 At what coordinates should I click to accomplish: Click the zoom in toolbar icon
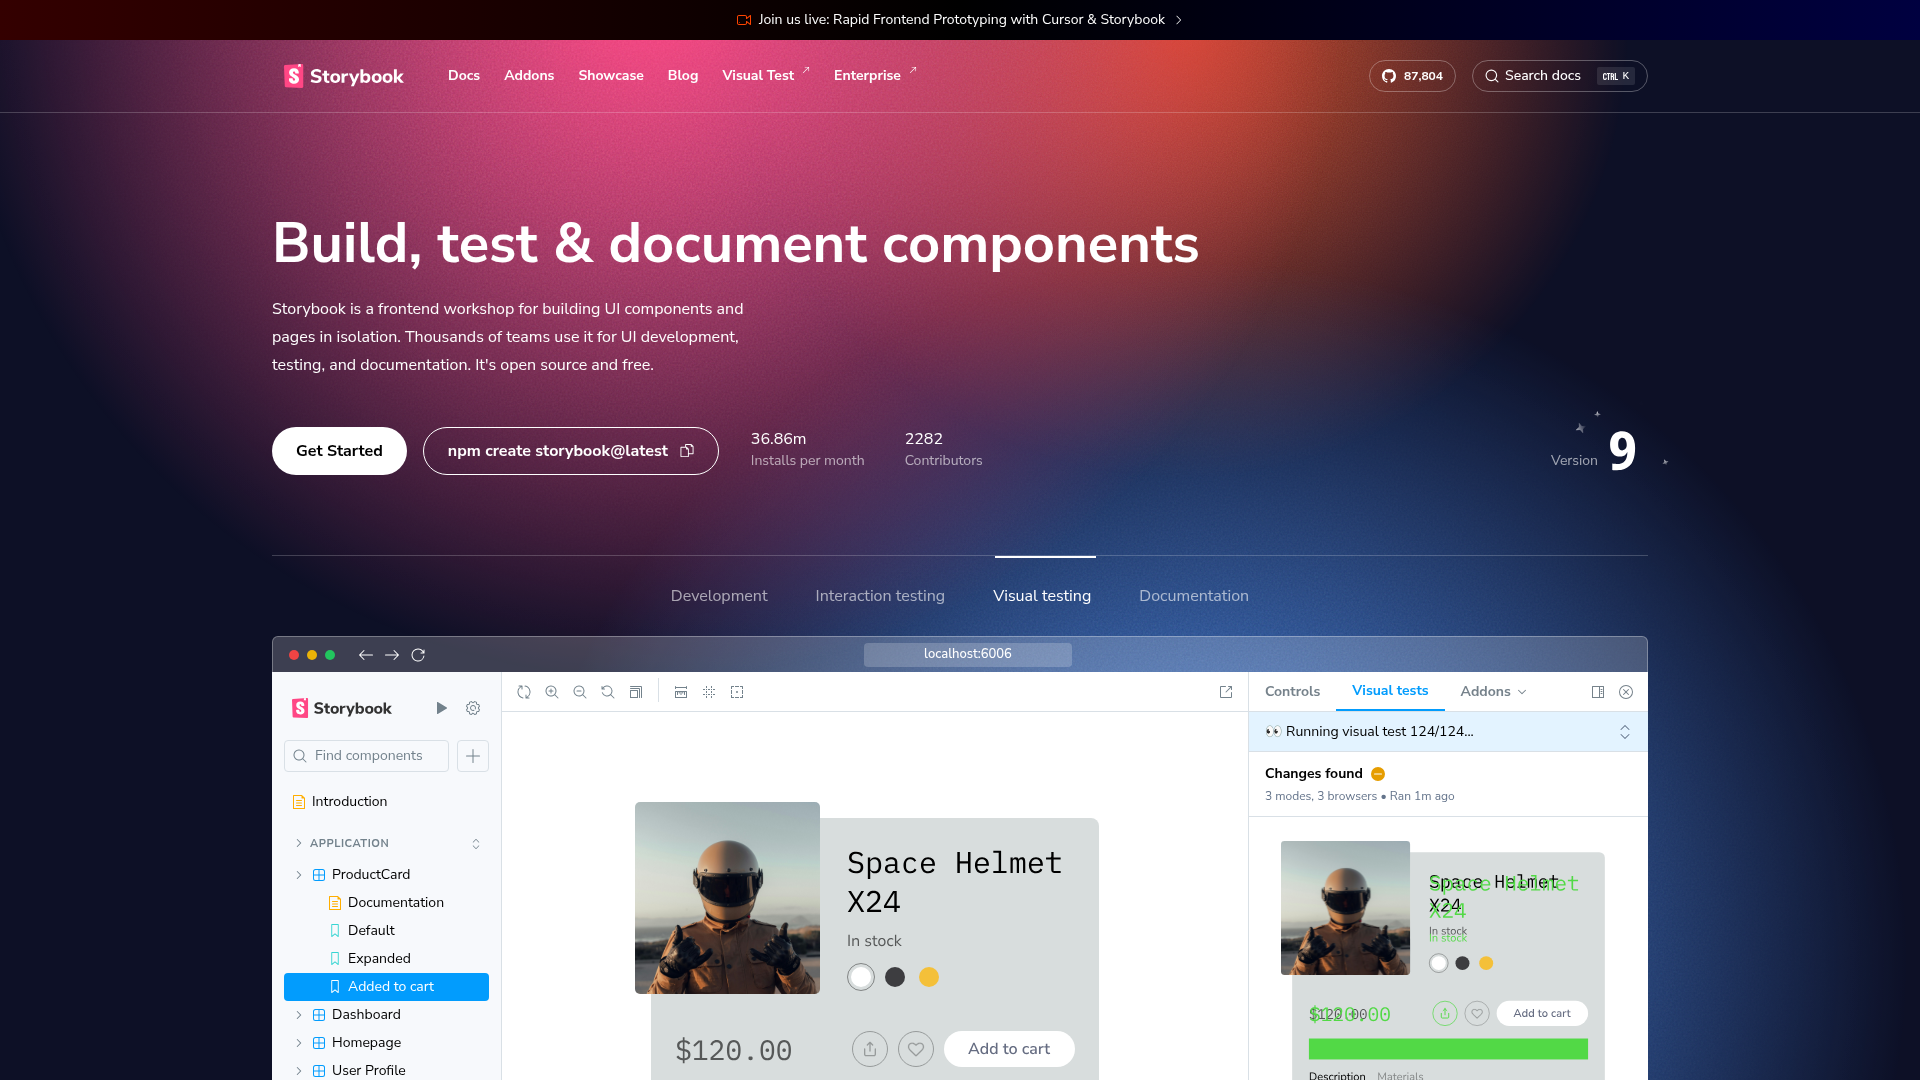(x=551, y=692)
